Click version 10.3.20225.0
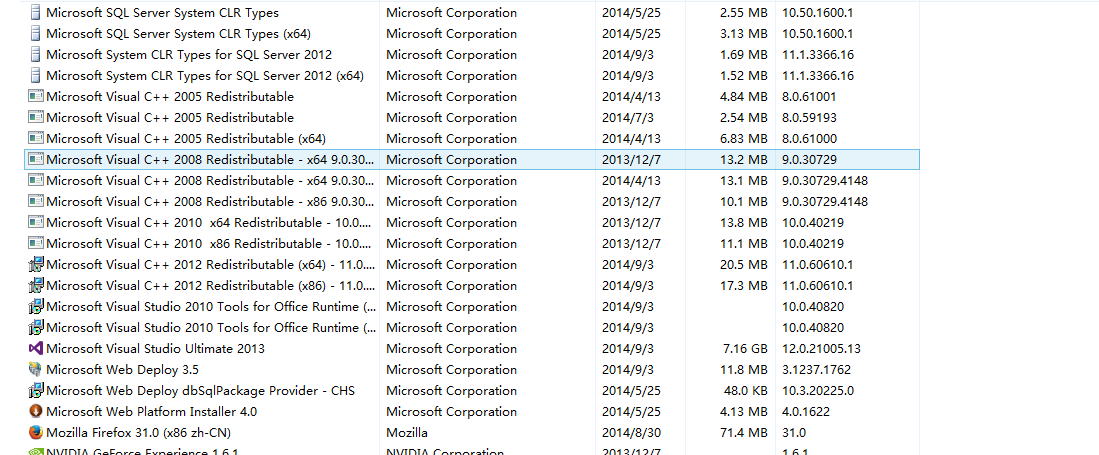Screen dimensions: 1099x455 point(818,391)
